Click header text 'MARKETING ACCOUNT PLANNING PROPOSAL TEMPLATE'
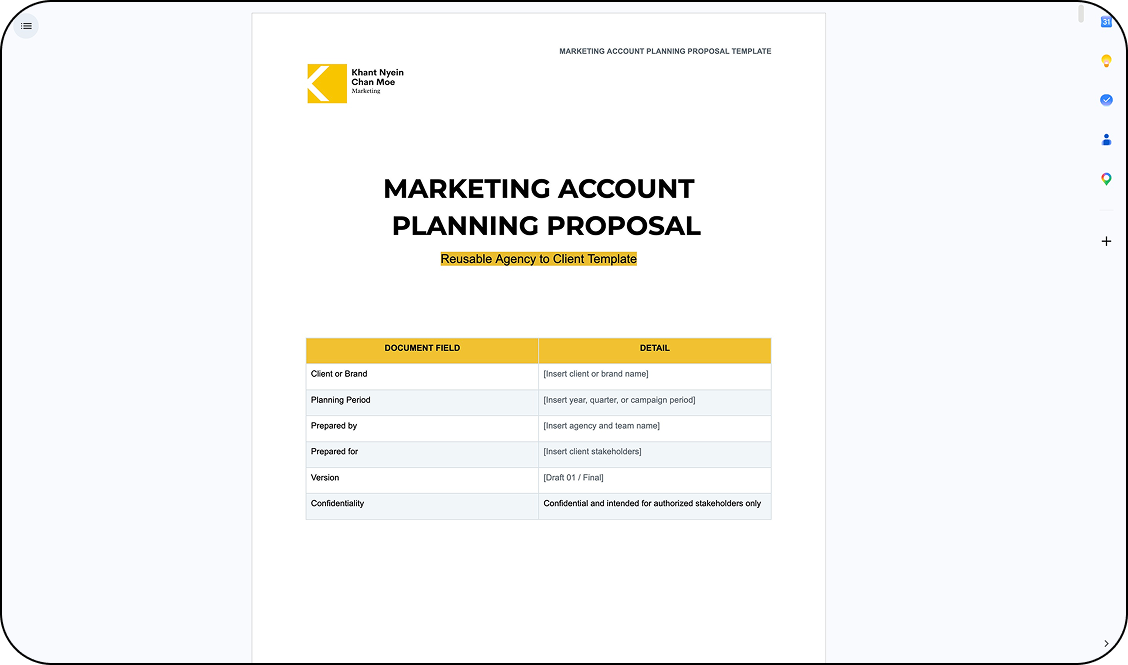 point(665,51)
